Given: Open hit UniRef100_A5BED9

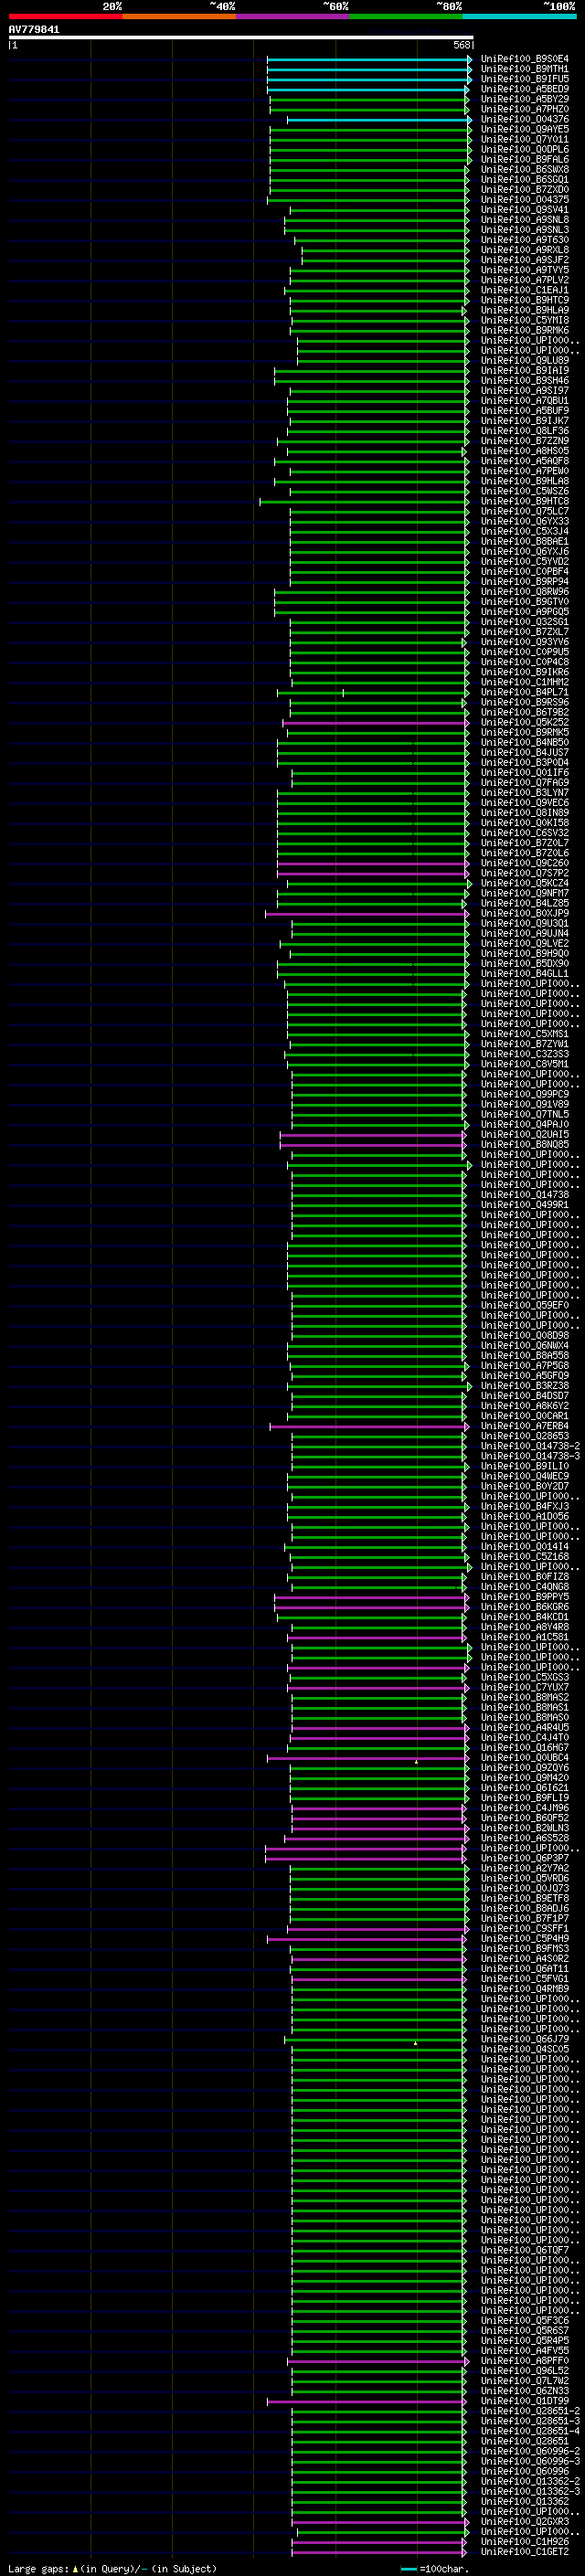Looking at the screenshot, I should [525, 89].
